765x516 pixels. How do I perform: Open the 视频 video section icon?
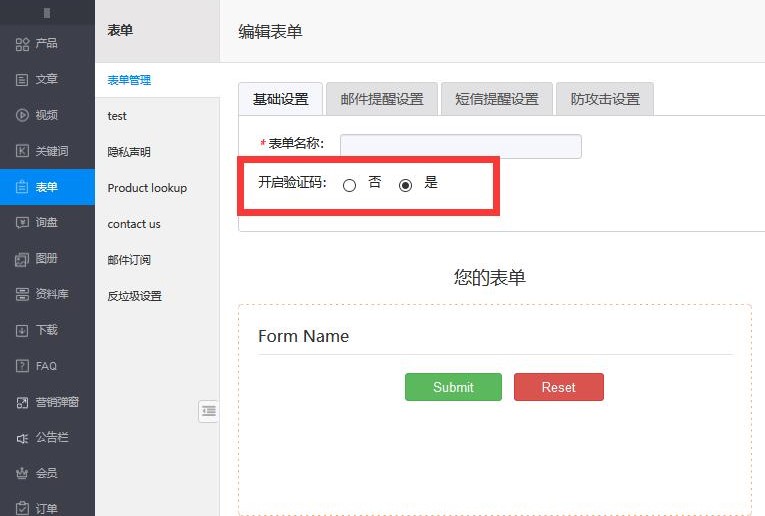[22, 115]
